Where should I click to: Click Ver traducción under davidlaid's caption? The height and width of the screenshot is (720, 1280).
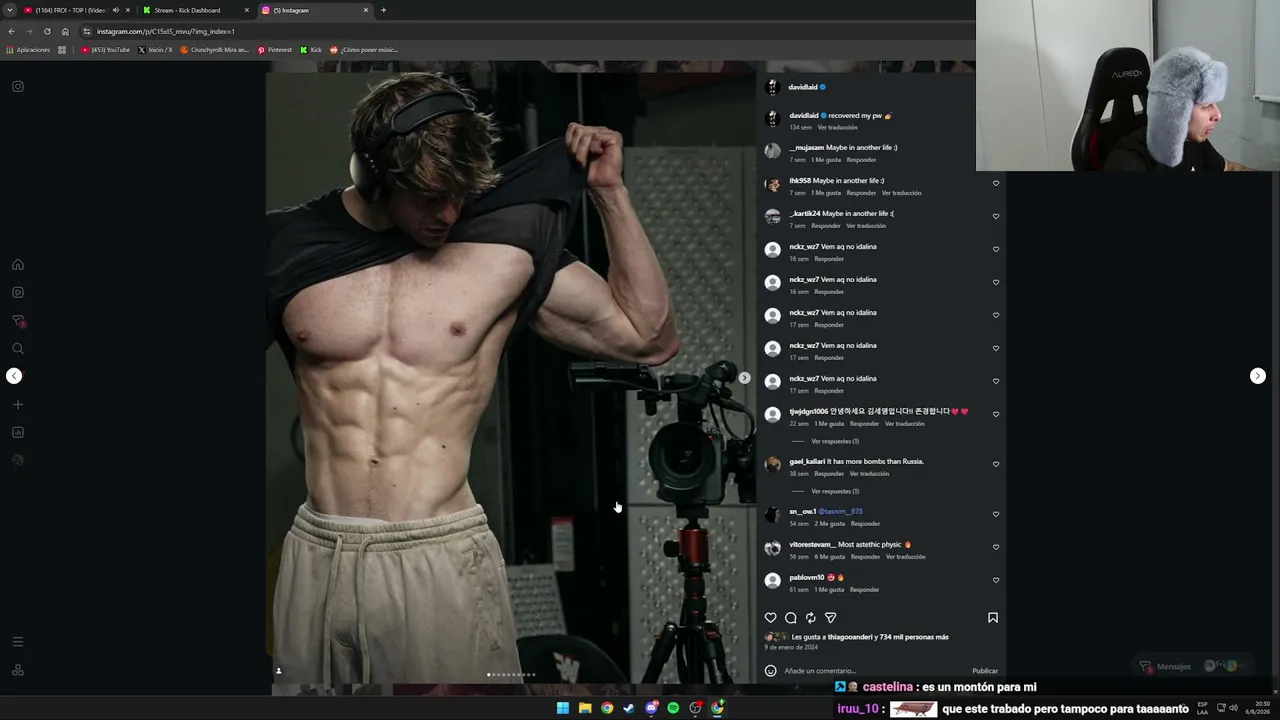(838, 127)
